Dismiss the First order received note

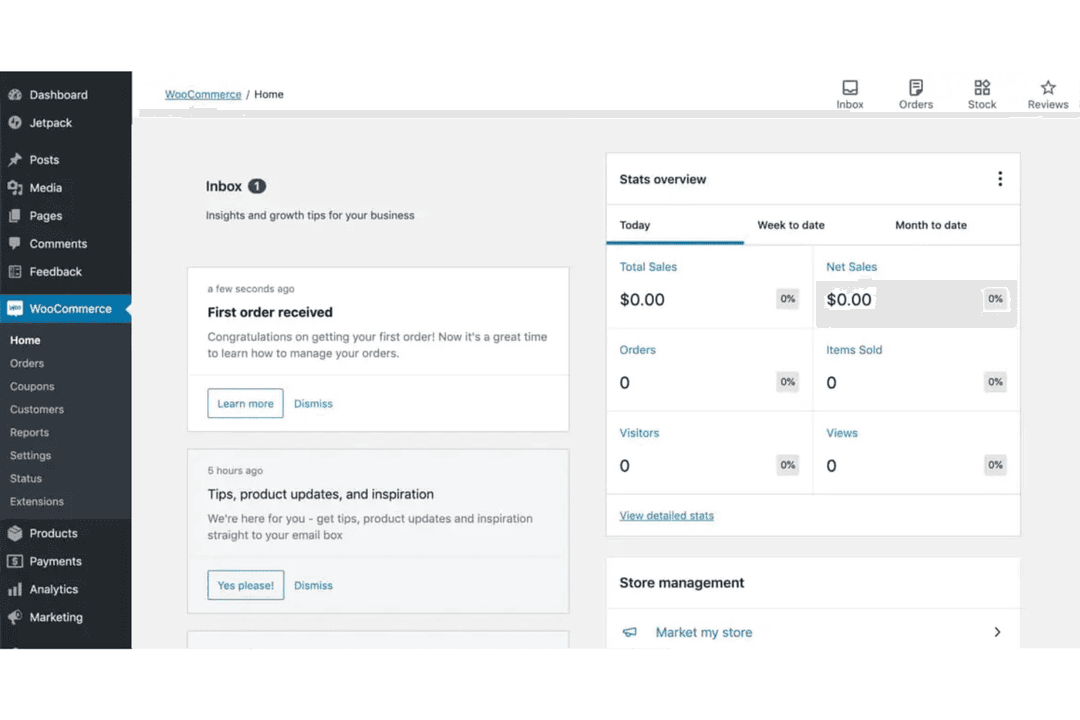click(313, 404)
